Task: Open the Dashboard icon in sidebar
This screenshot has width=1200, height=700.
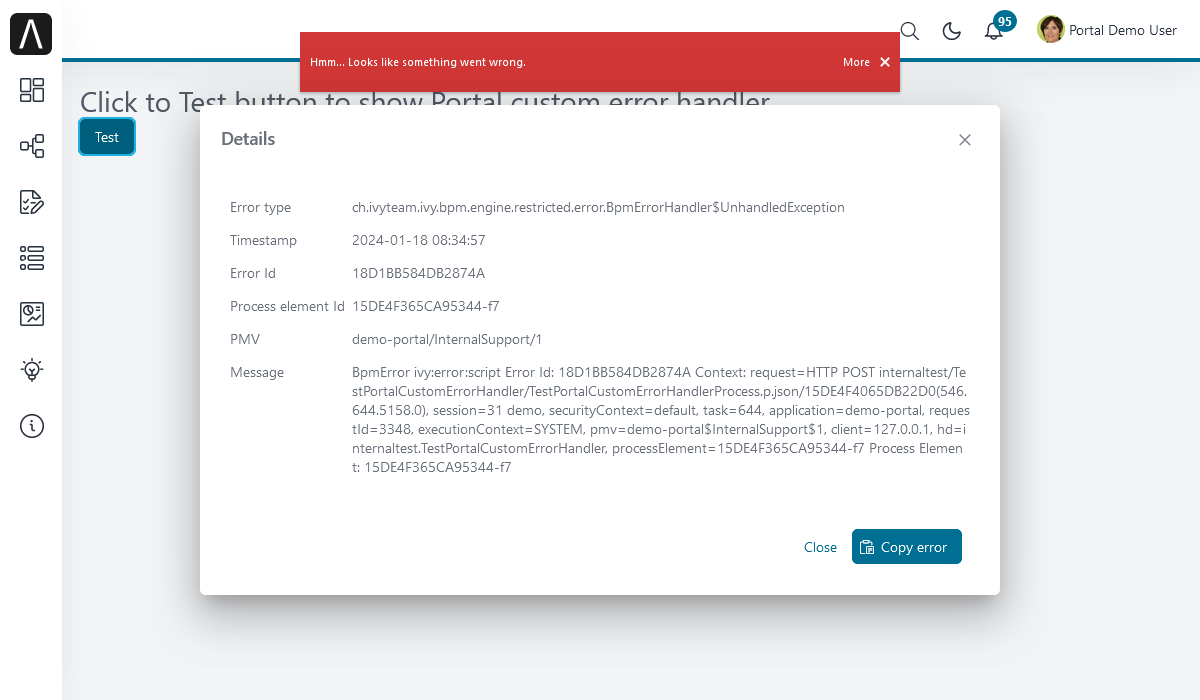Action: pos(32,90)
